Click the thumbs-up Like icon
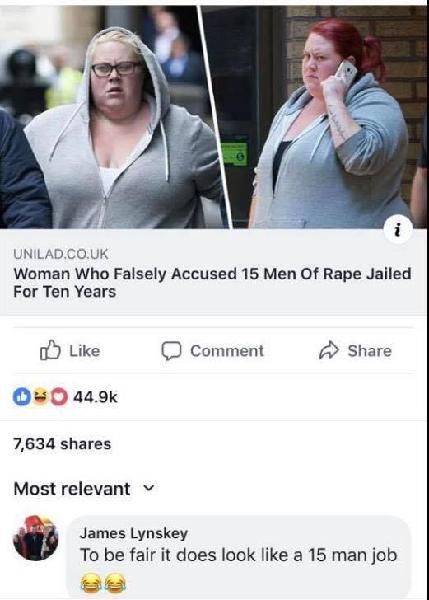The height and width of the screenshot is (600, 429). pos(50,350)
